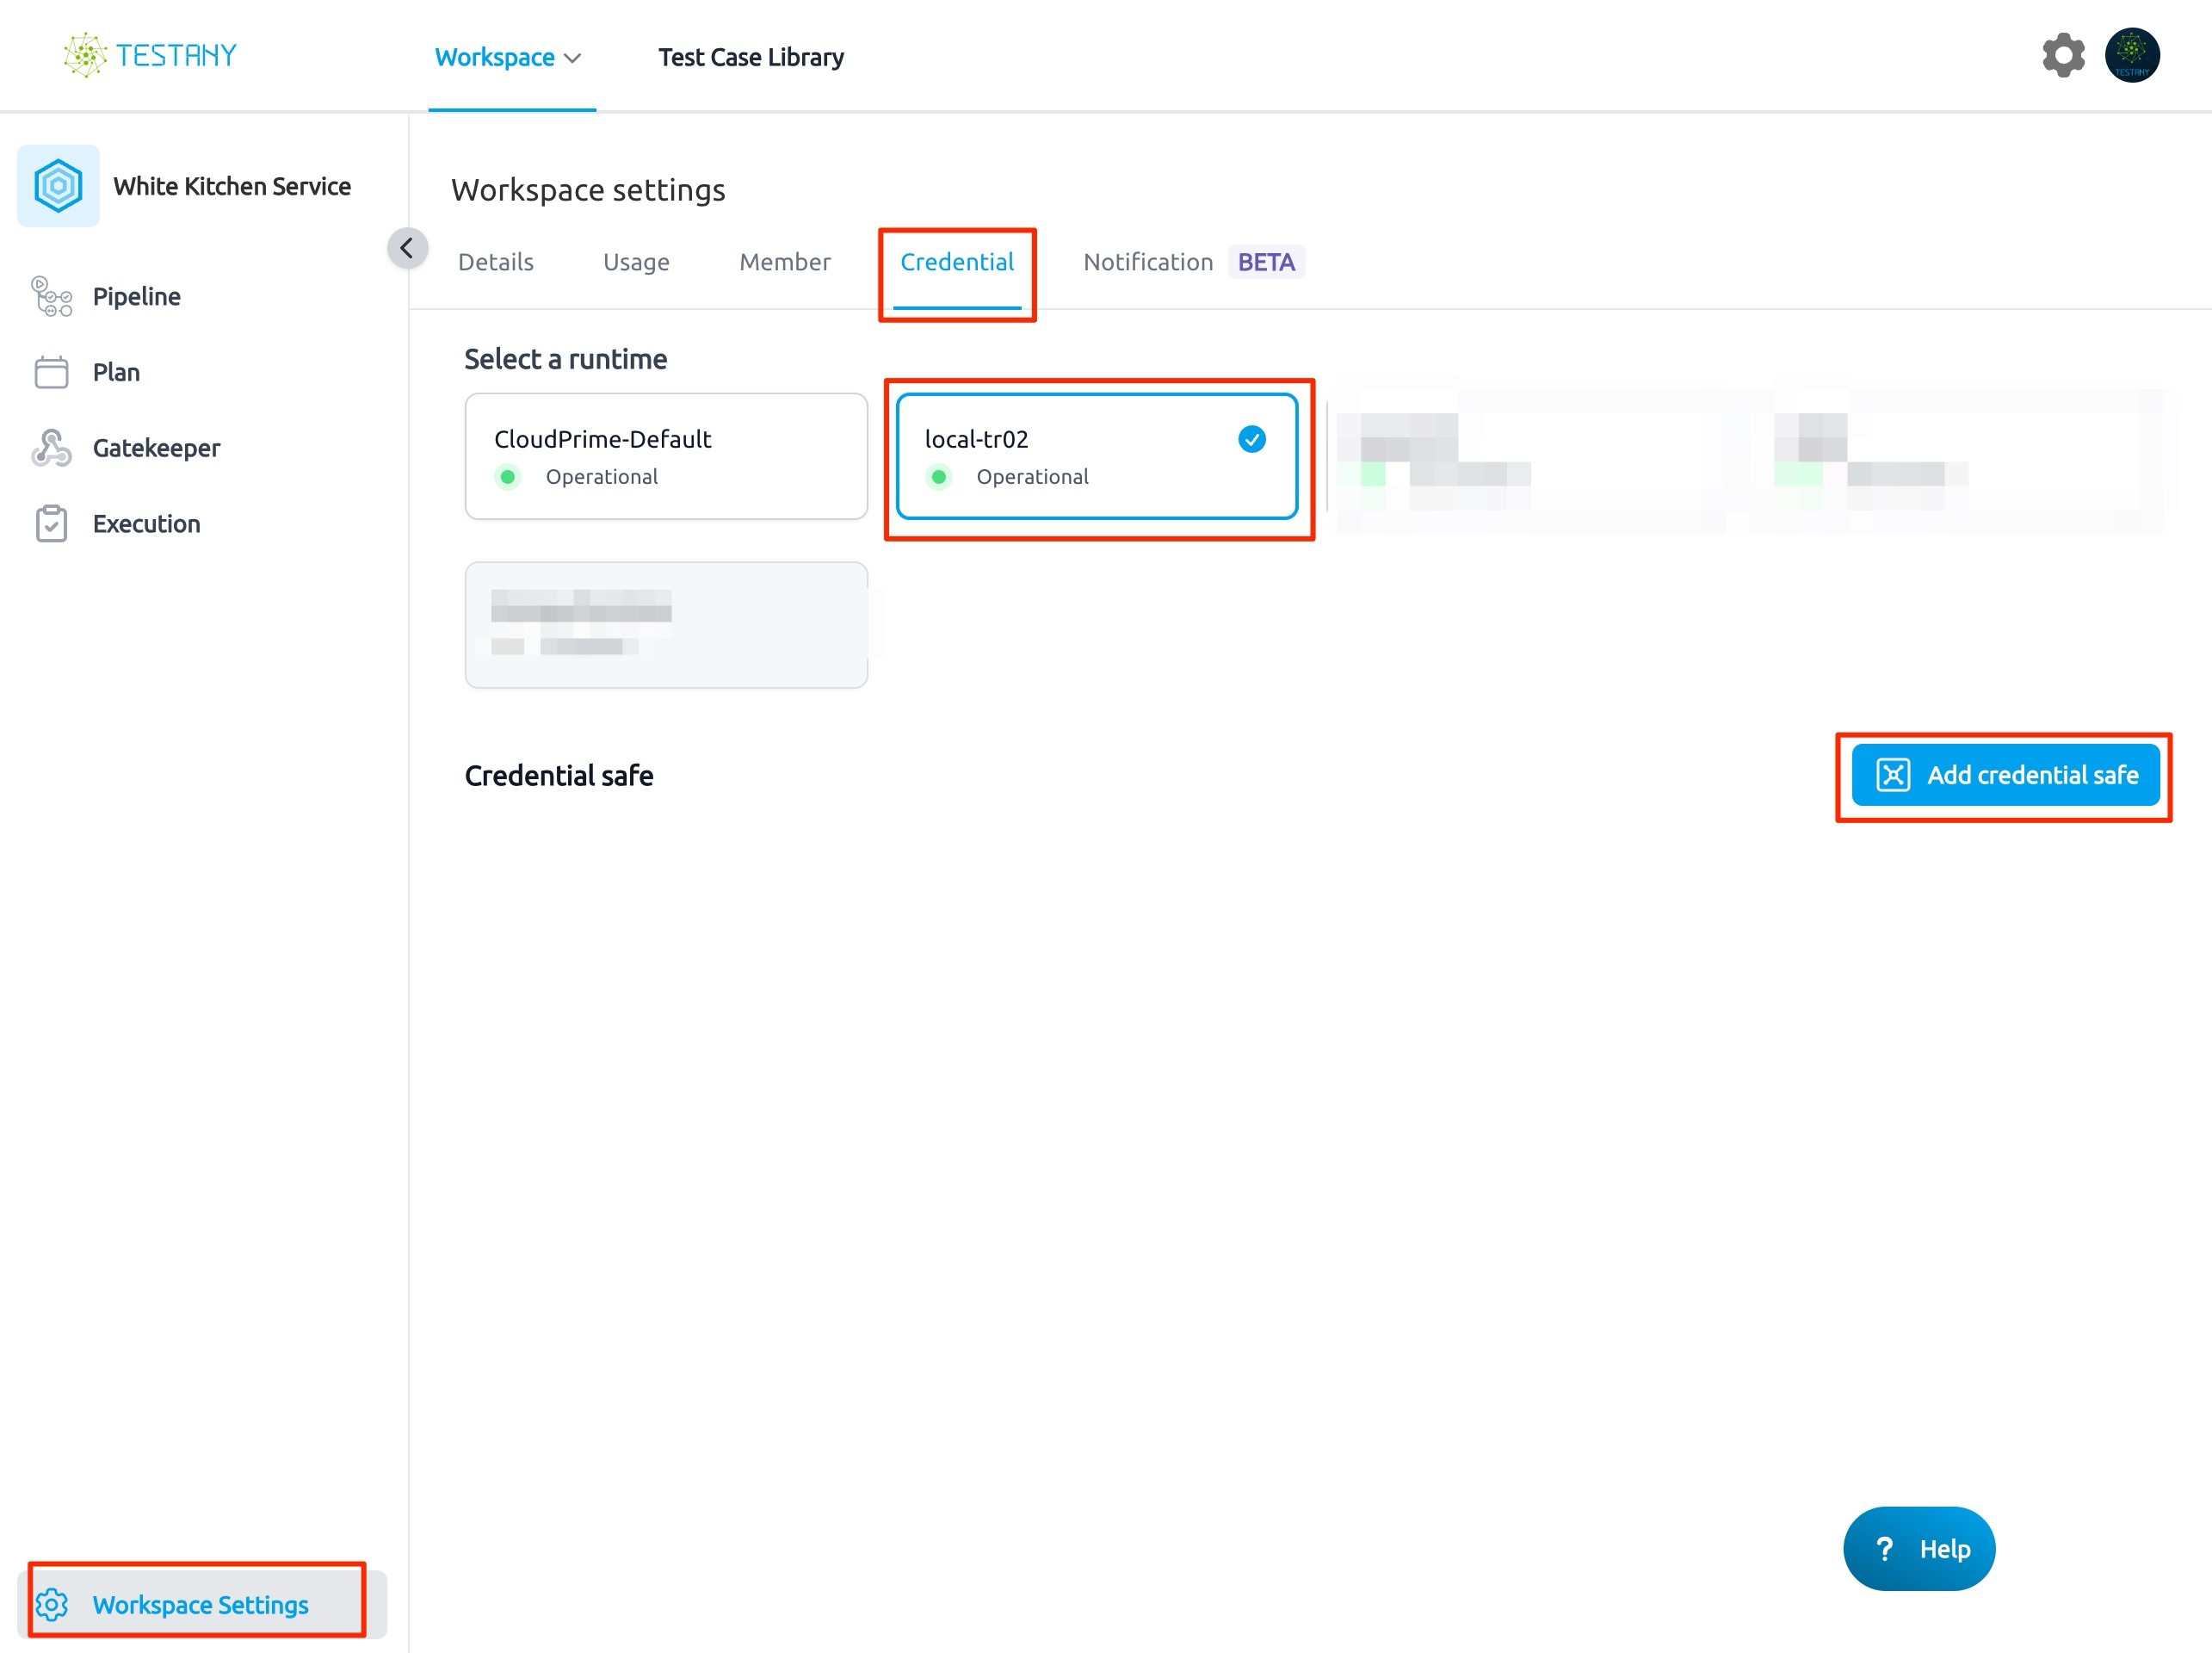The width and height of the screenshot is (2212, 1653).
Task: Click the question mark Help icon
Action: (x=1884, y=1549)
